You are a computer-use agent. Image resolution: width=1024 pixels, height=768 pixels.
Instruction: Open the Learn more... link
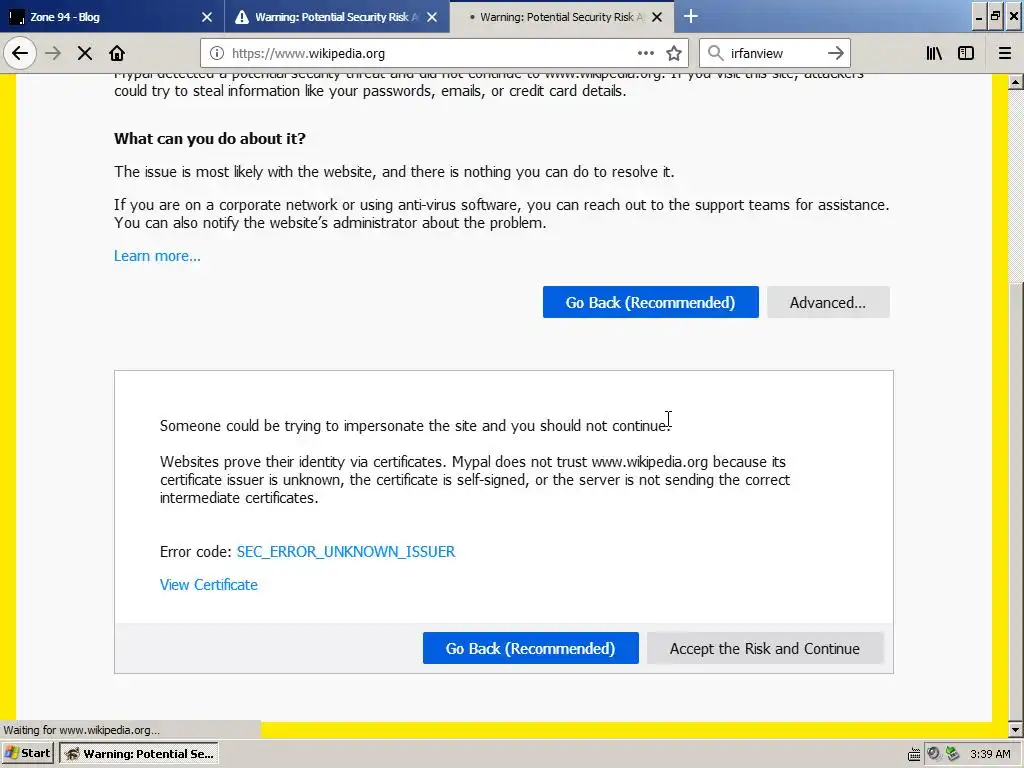tap(157, 256)
